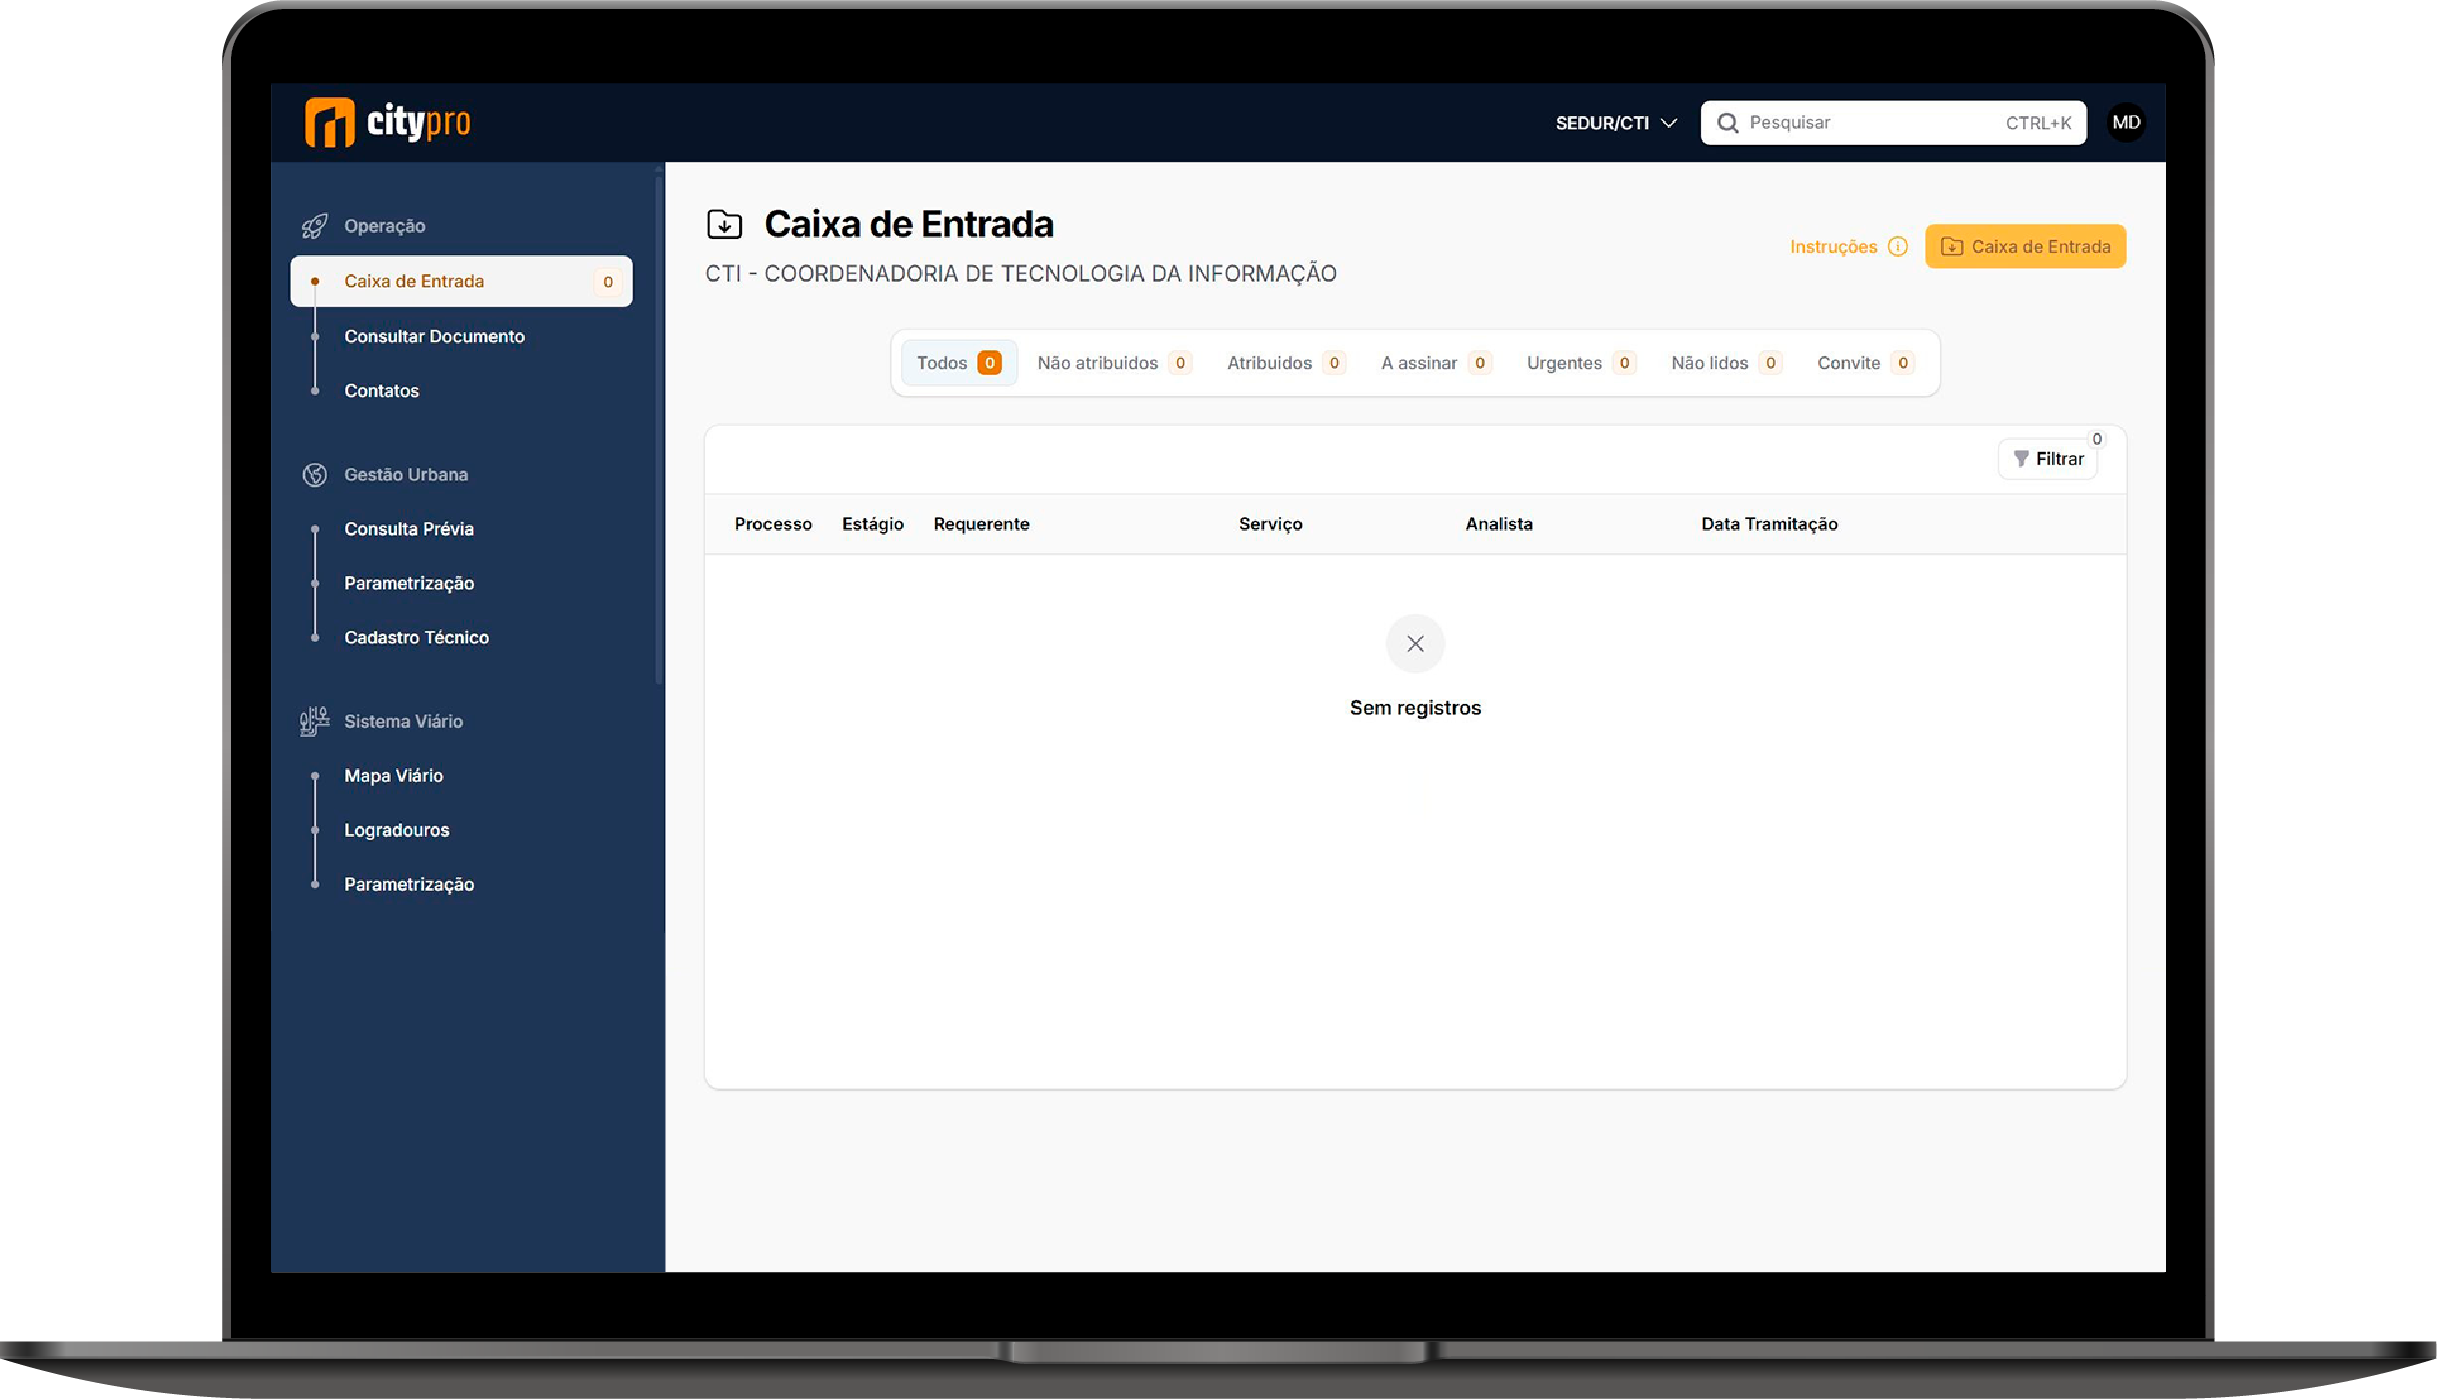The height and width of the screenshot is (1399, 2437).
Task: Open Parametrização under Sistema Viário
Action: click(x=409, y=884)
